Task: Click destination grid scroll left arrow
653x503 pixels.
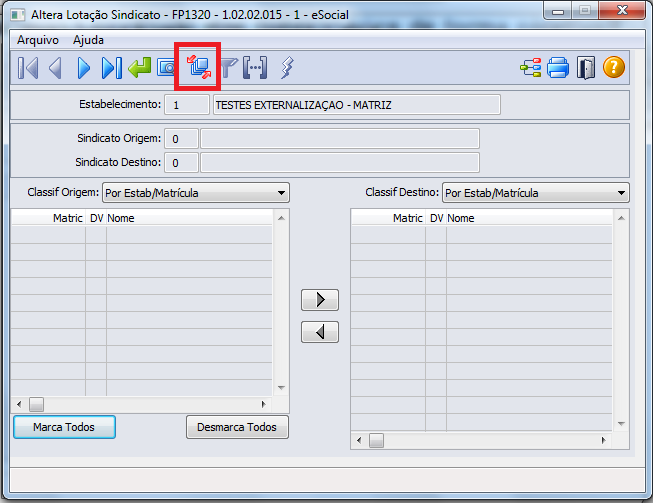Action: [x=359, y=440]
